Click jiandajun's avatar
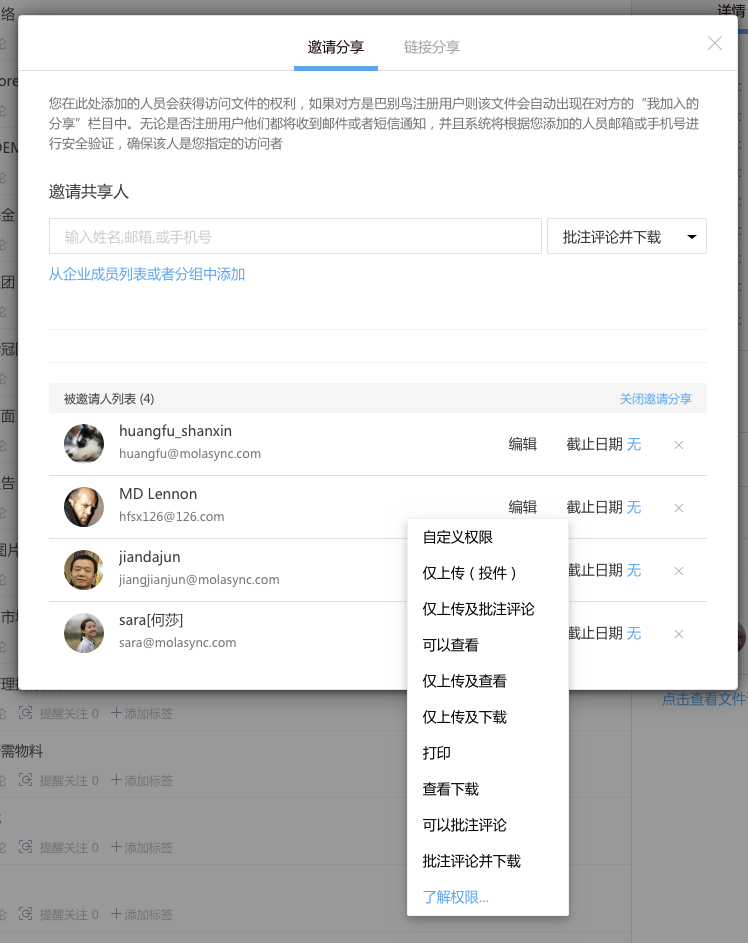Viewport: 748px width, 943px height. click(84, 570)
